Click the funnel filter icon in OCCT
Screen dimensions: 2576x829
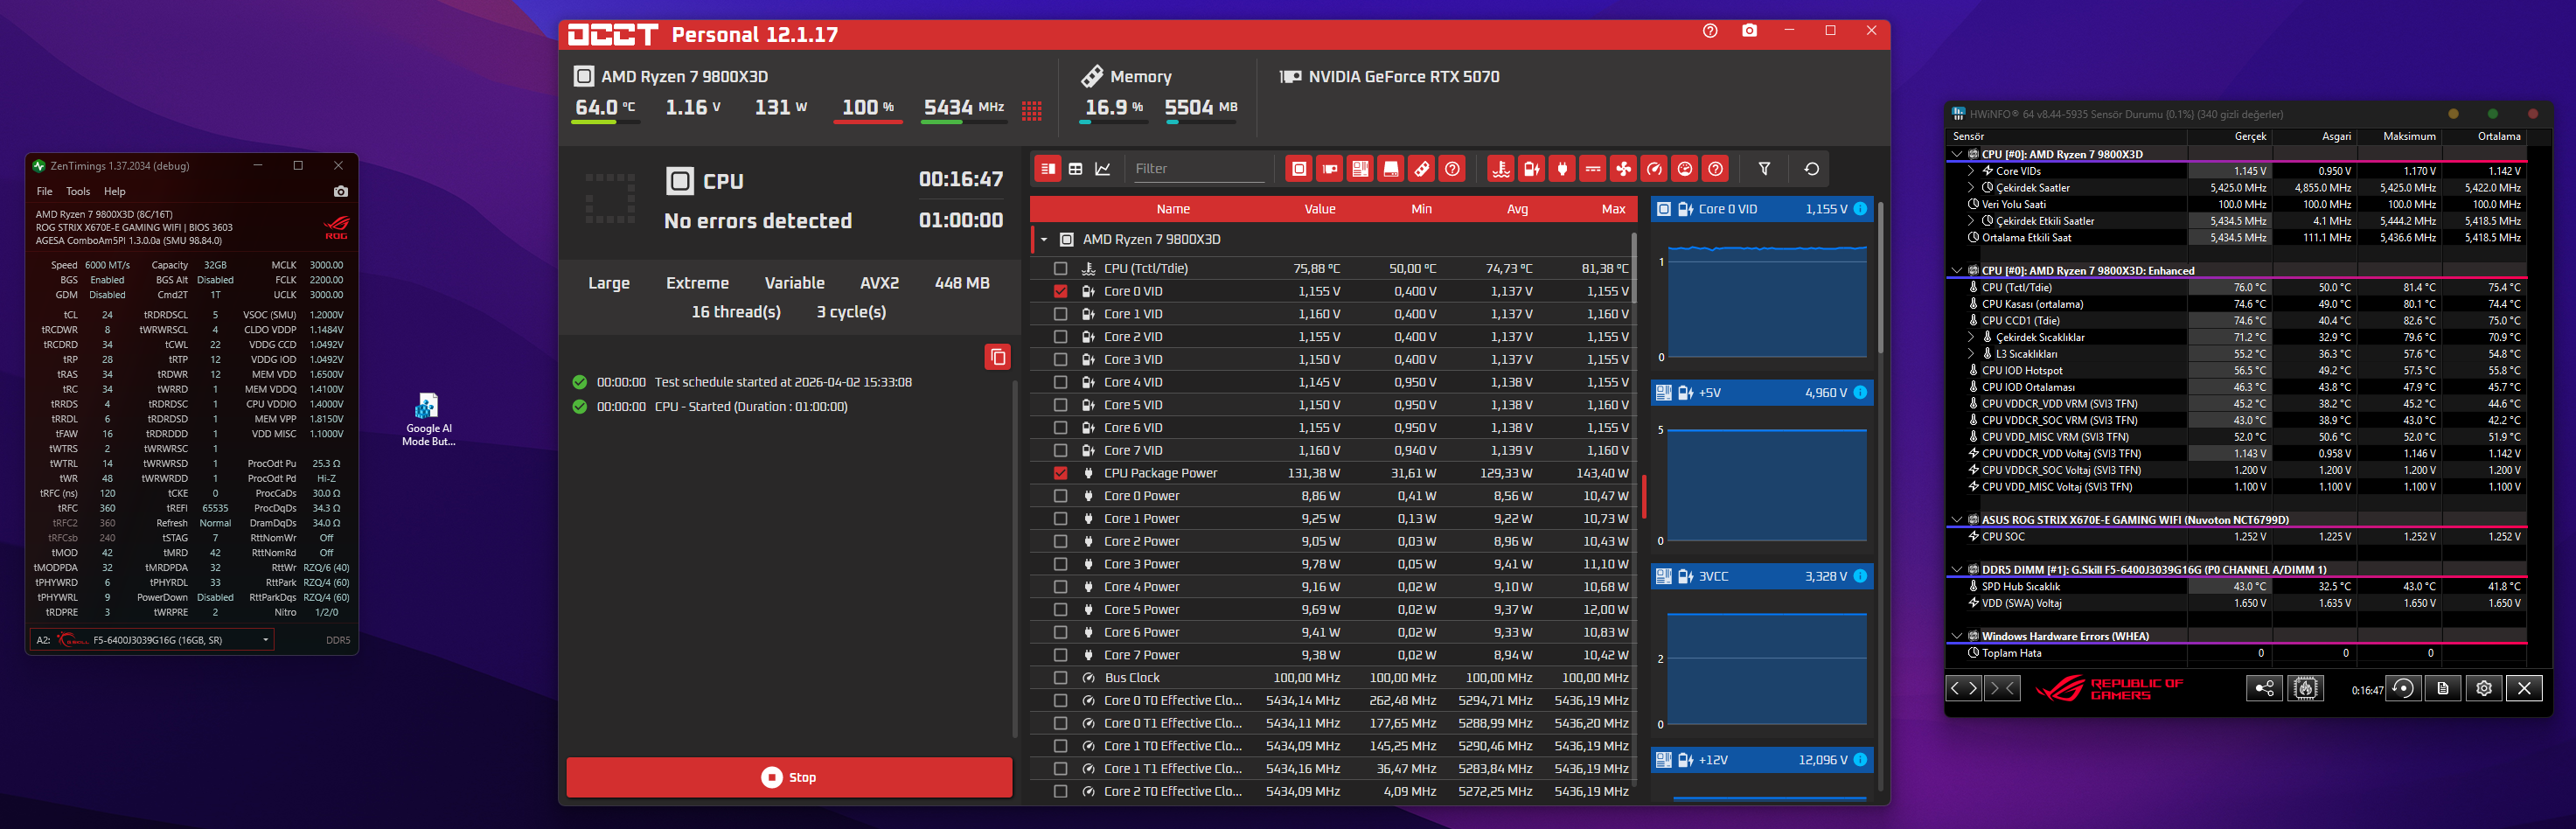[1764, 169]
